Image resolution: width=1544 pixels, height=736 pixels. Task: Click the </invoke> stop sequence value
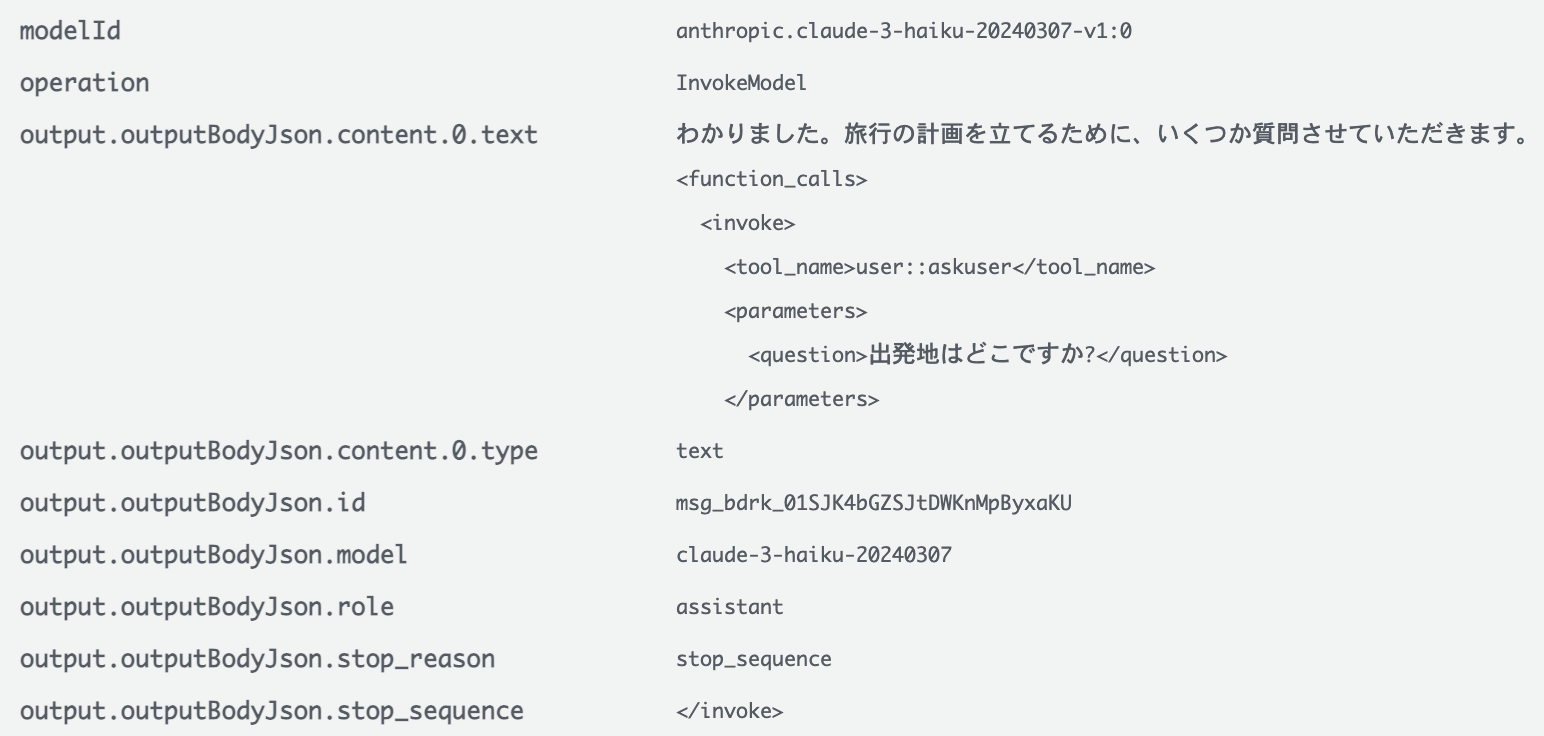coord(730,711)
